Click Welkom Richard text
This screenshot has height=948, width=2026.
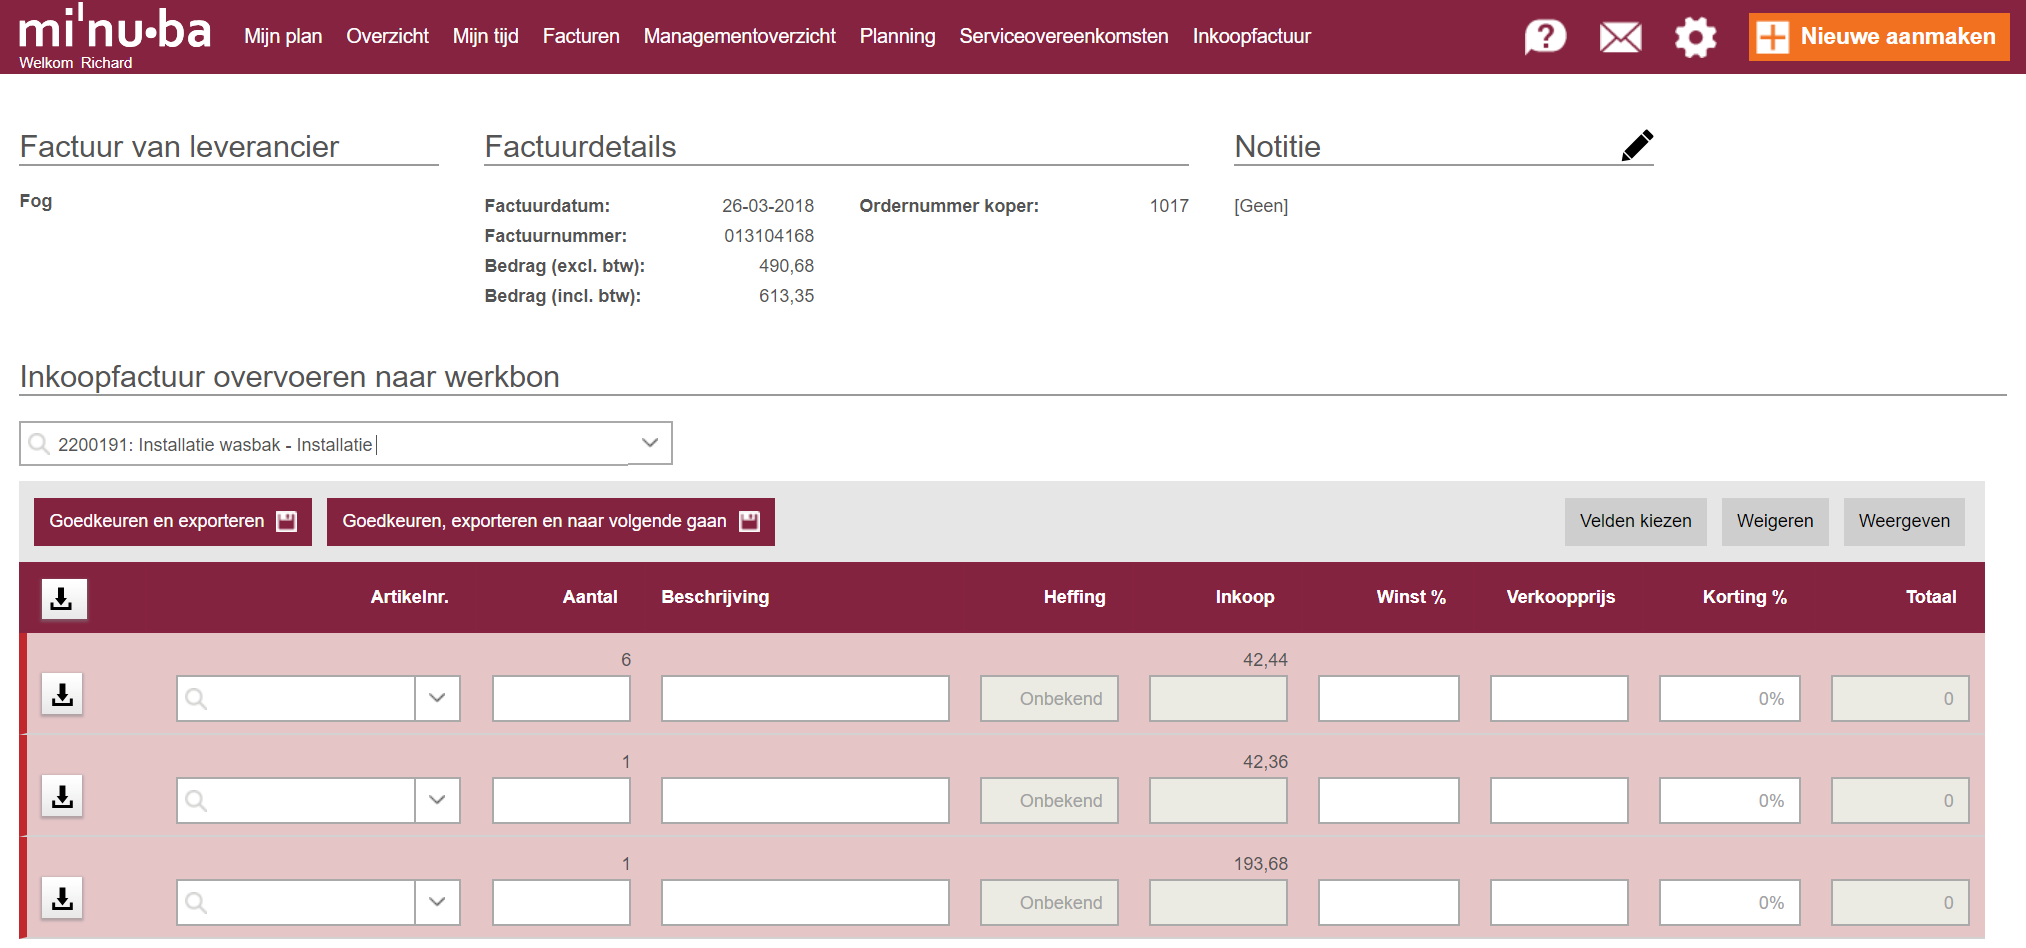coord(76,63)
